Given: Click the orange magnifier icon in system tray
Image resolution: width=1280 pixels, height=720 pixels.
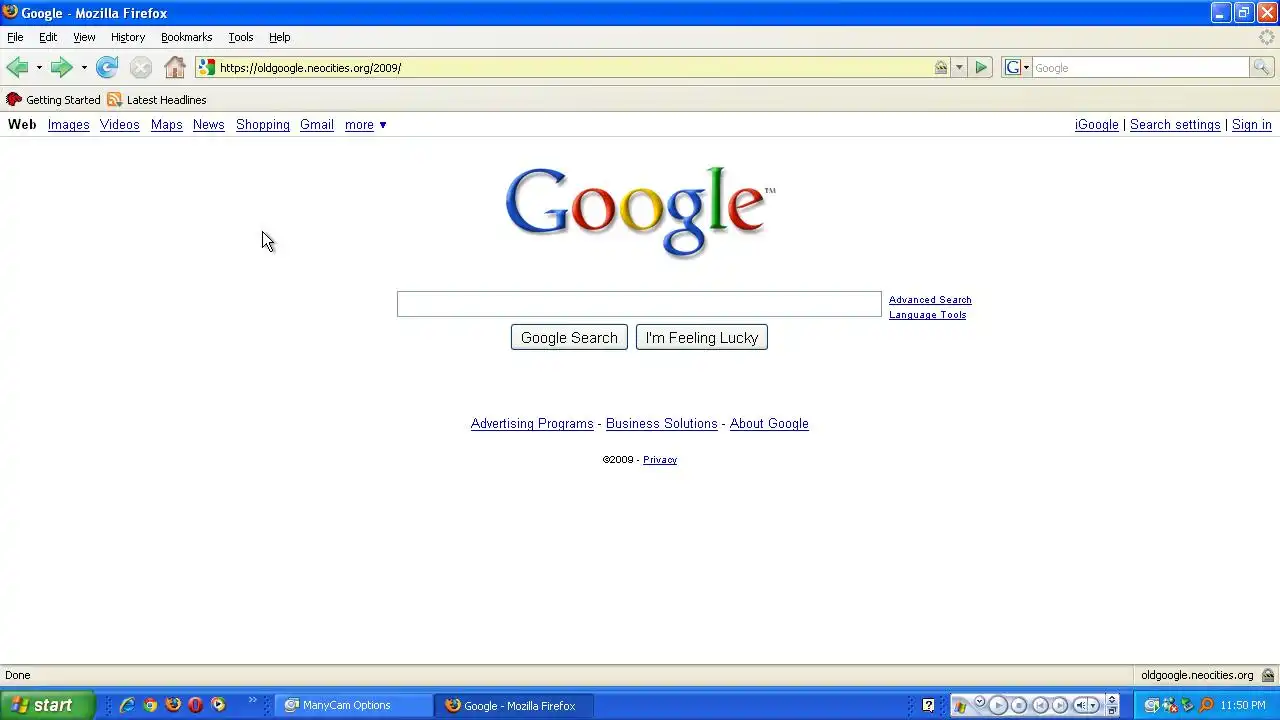Looking at the screenshot, I should pos(1206,705).
